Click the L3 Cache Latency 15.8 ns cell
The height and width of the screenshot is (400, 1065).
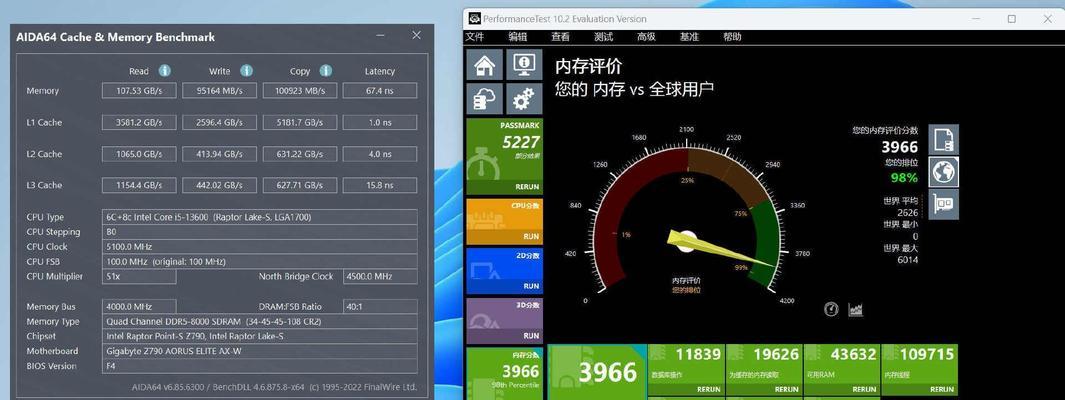[380, 185]
